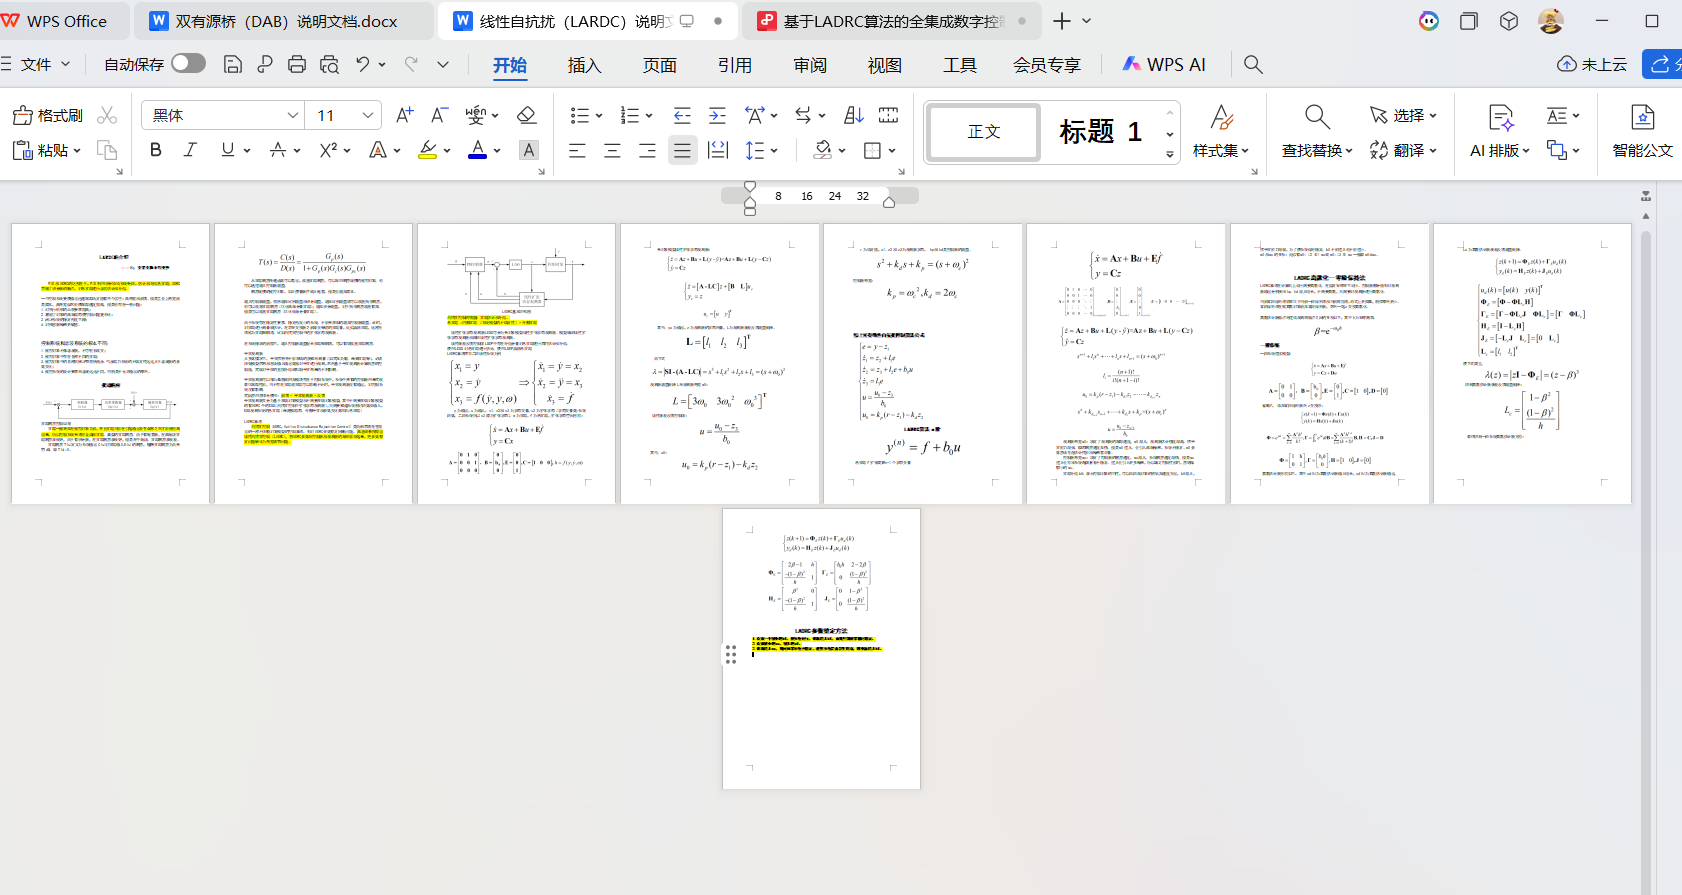Apply the 标题 1 heading style

click(x=1100, y=132)
